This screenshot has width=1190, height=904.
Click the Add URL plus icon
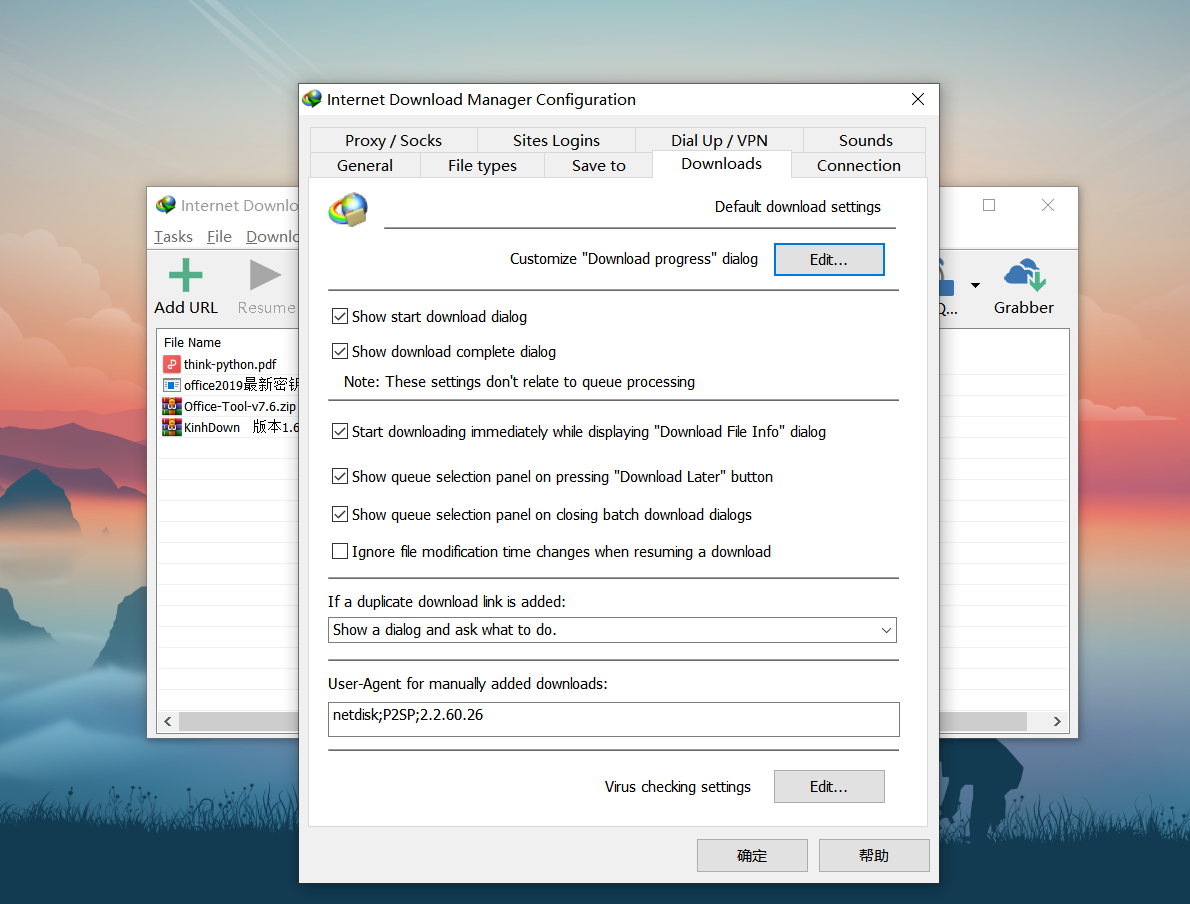(x=185, y=274)
